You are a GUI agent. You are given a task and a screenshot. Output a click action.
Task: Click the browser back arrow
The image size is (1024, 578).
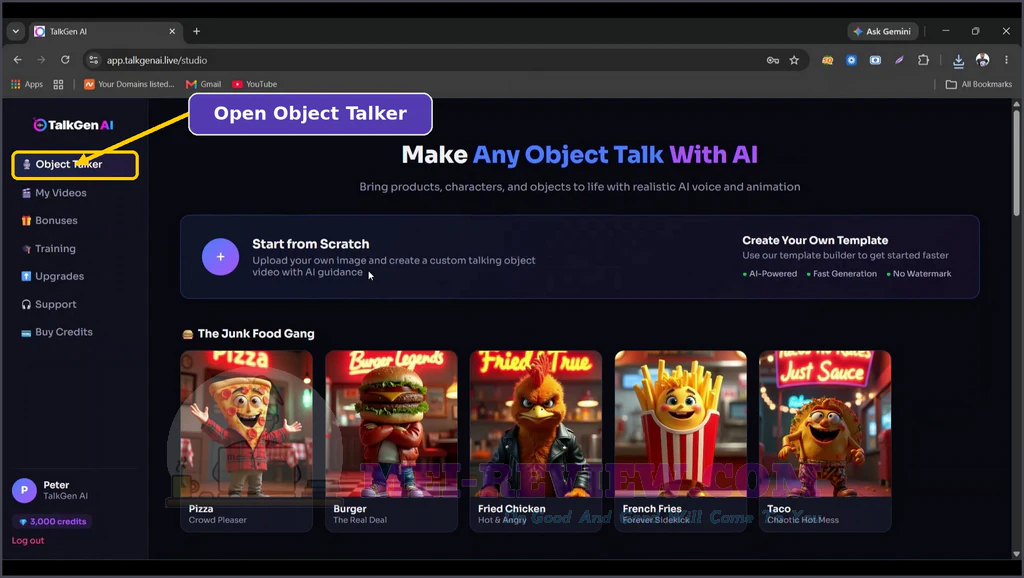(18, 60)
